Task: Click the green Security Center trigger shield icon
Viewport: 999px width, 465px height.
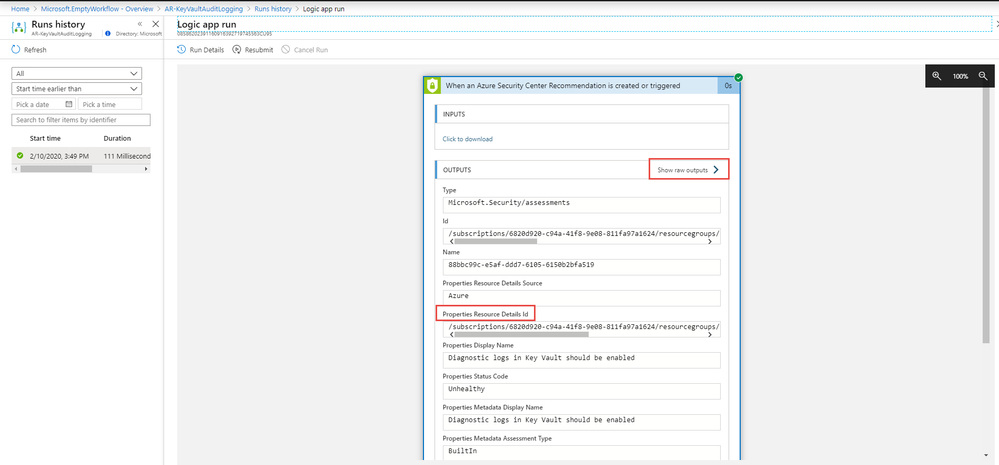Action: 432,85
